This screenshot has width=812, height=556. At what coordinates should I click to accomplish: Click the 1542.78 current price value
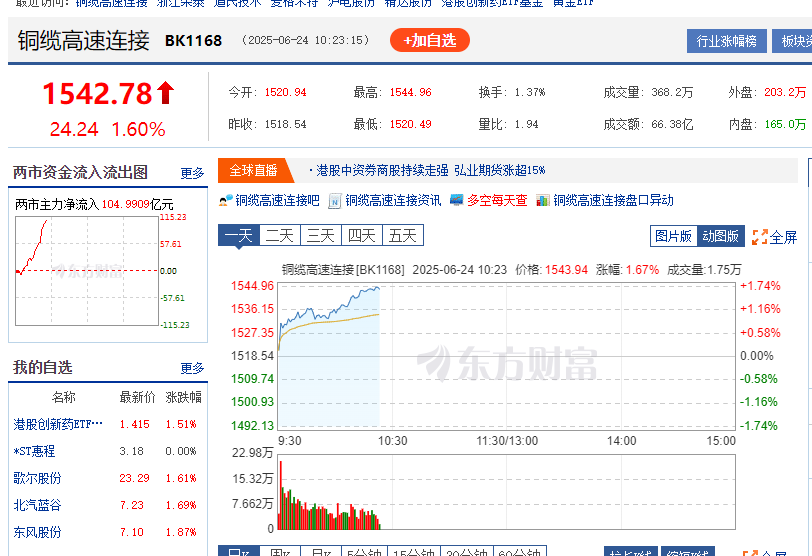click(97, 94)
